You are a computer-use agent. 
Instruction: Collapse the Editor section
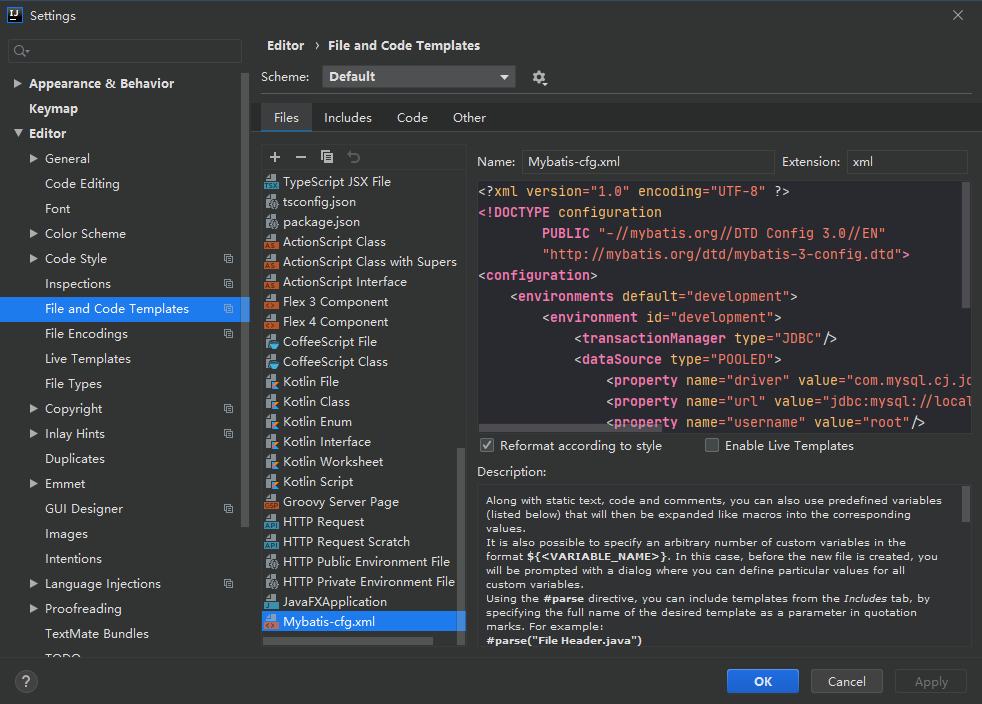(x=18, y=133)
